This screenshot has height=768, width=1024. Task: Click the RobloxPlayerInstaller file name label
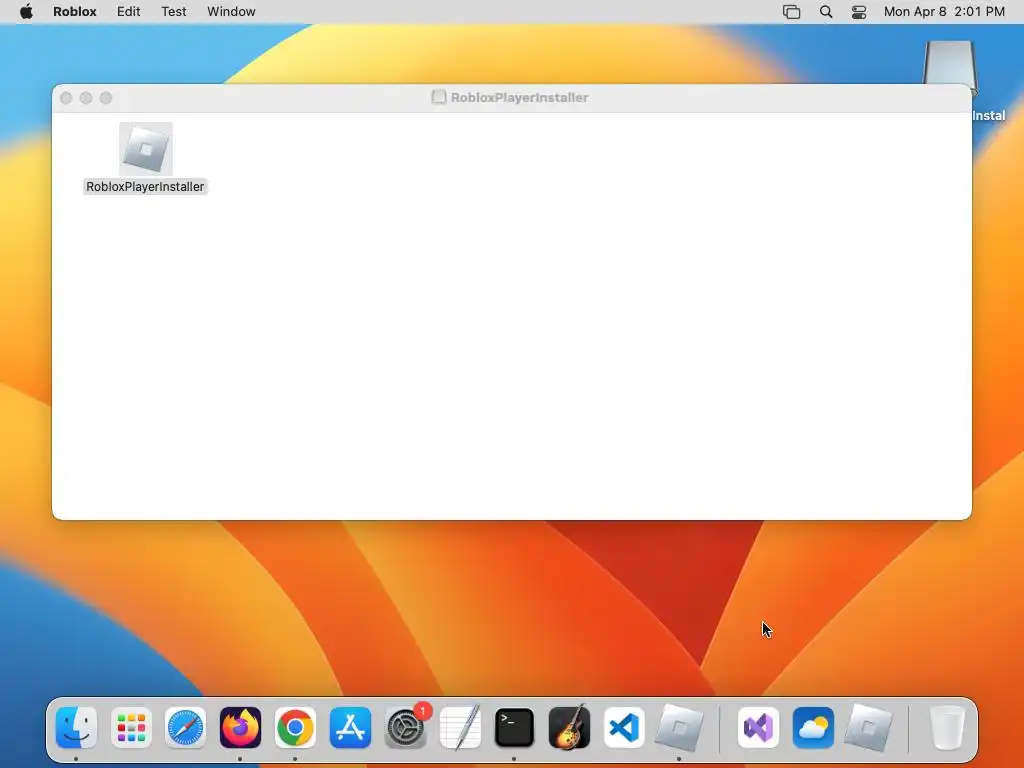click(145, 187)
